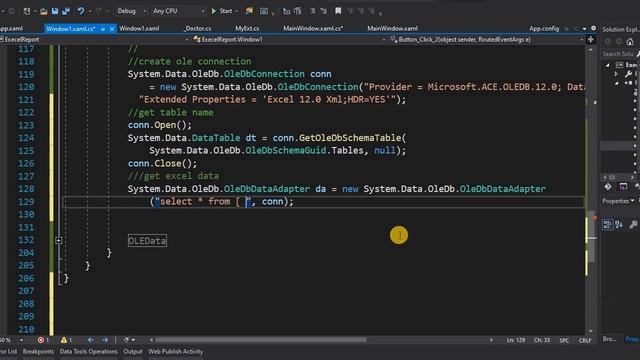Open the Undo history dropdown arrow
Image resolution: width=640 pixels, height=360 pixels.
click(x=89, y=11)
